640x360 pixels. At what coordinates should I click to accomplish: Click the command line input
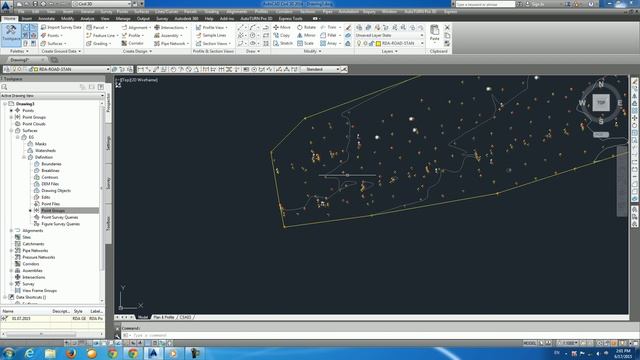coord(376,335)
